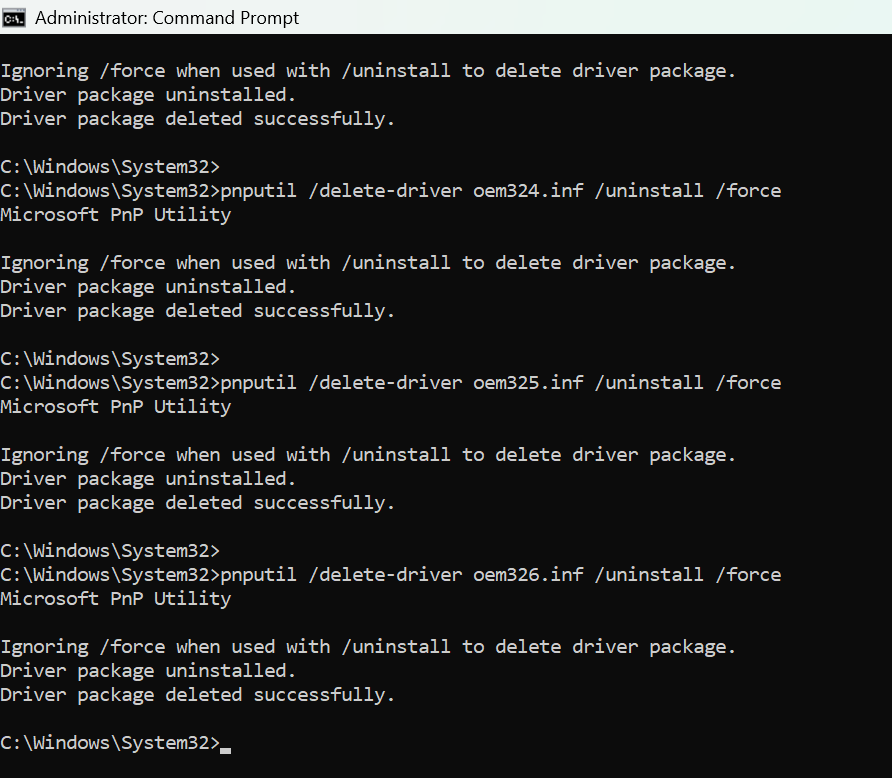
Task: Click the final 'Driver package deleted successfully.' line
Action: pyautogui.click(x=197, y=695)
